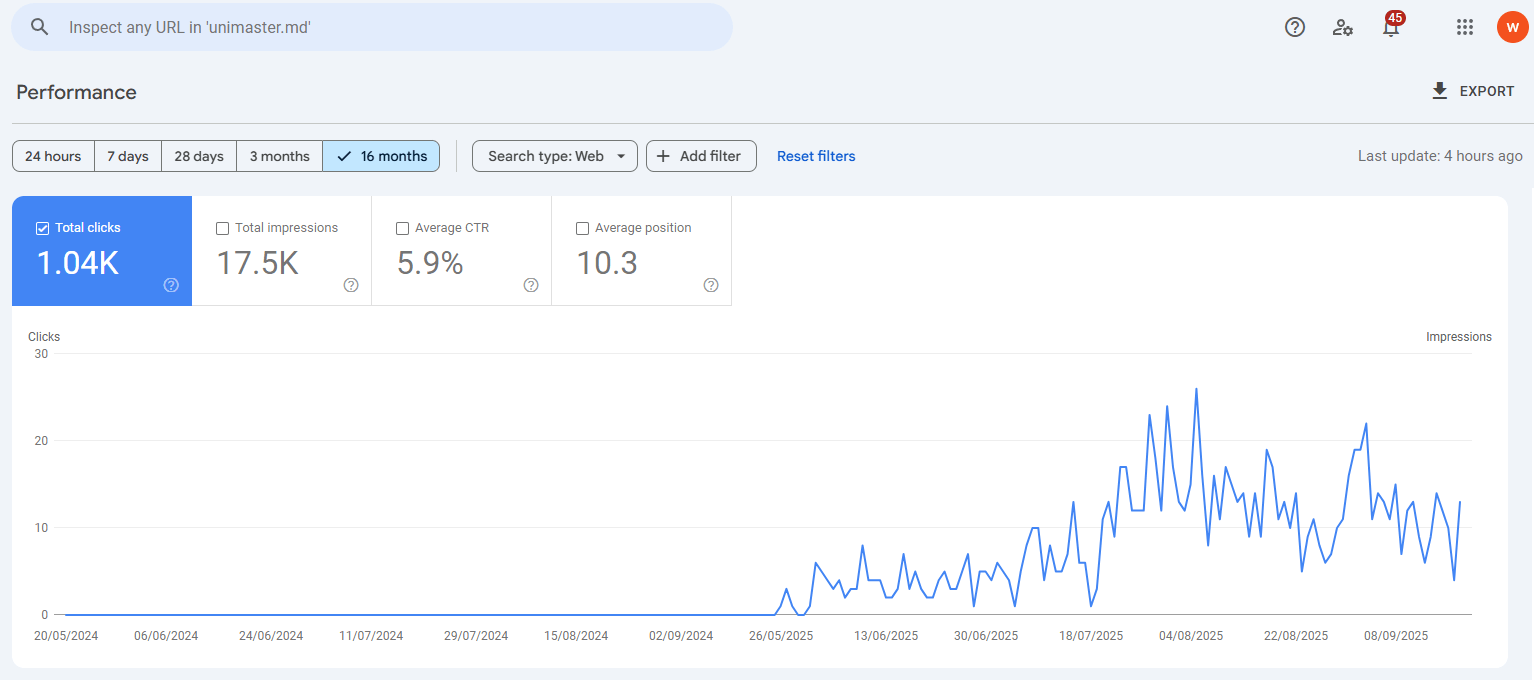The image size is (1534, 680).
Task: Enable the Average position checkbox
Action: [x=582, y=228]
